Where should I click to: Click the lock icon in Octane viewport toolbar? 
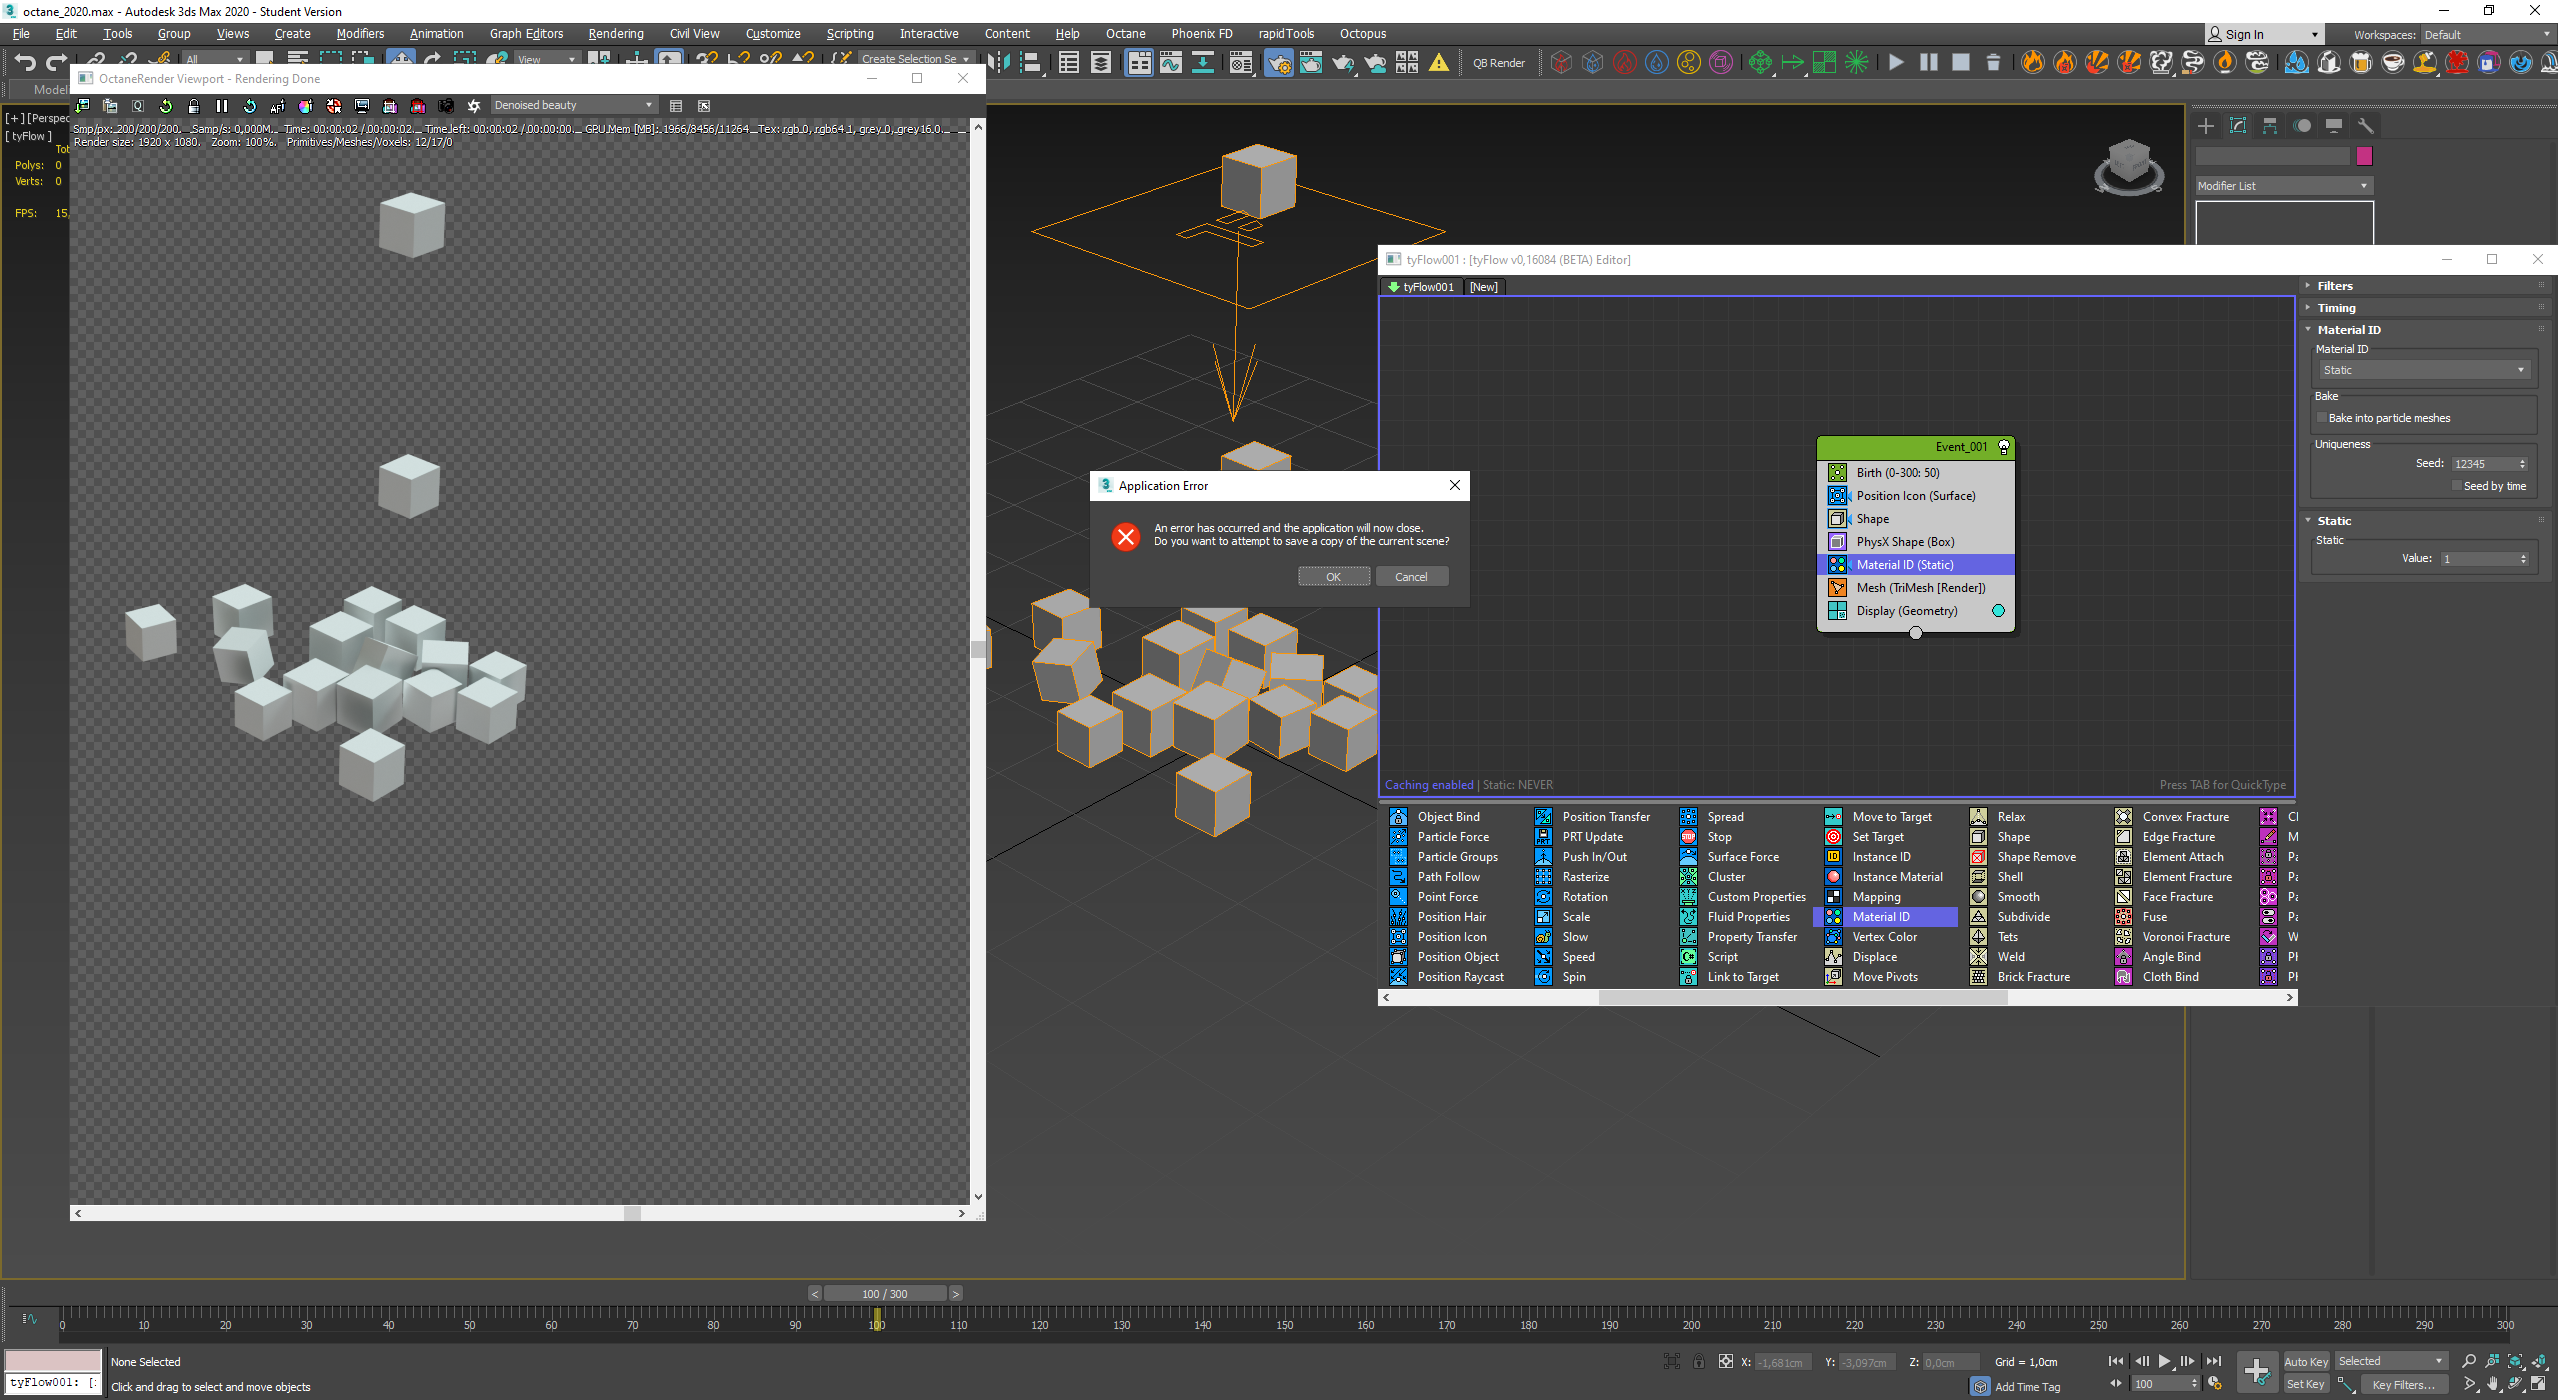194,106
